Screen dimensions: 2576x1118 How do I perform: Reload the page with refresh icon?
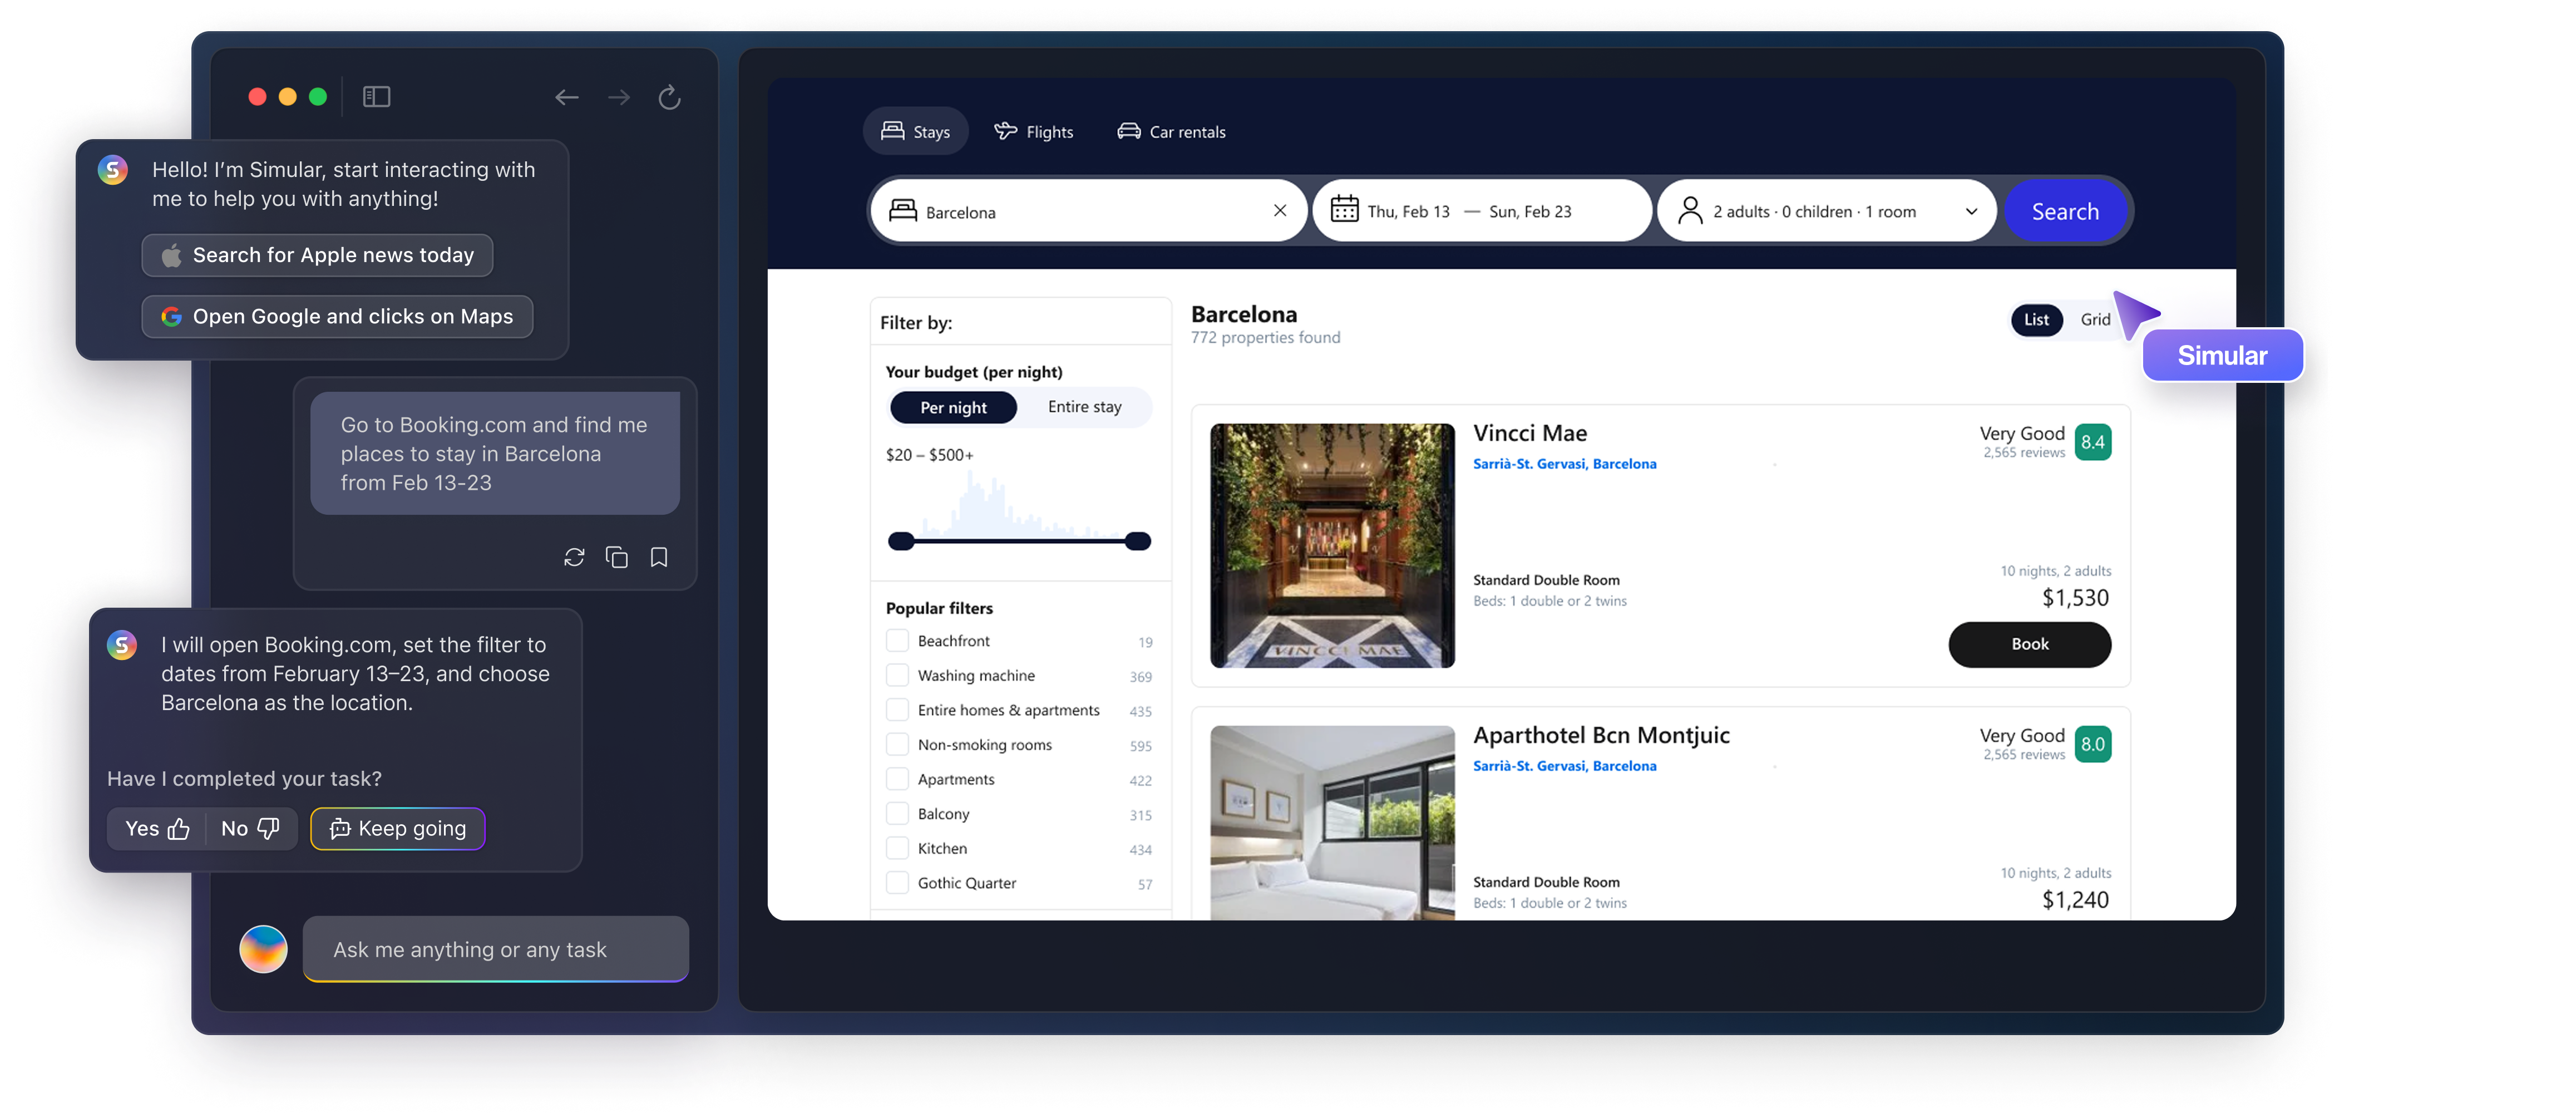pos(670,97)
